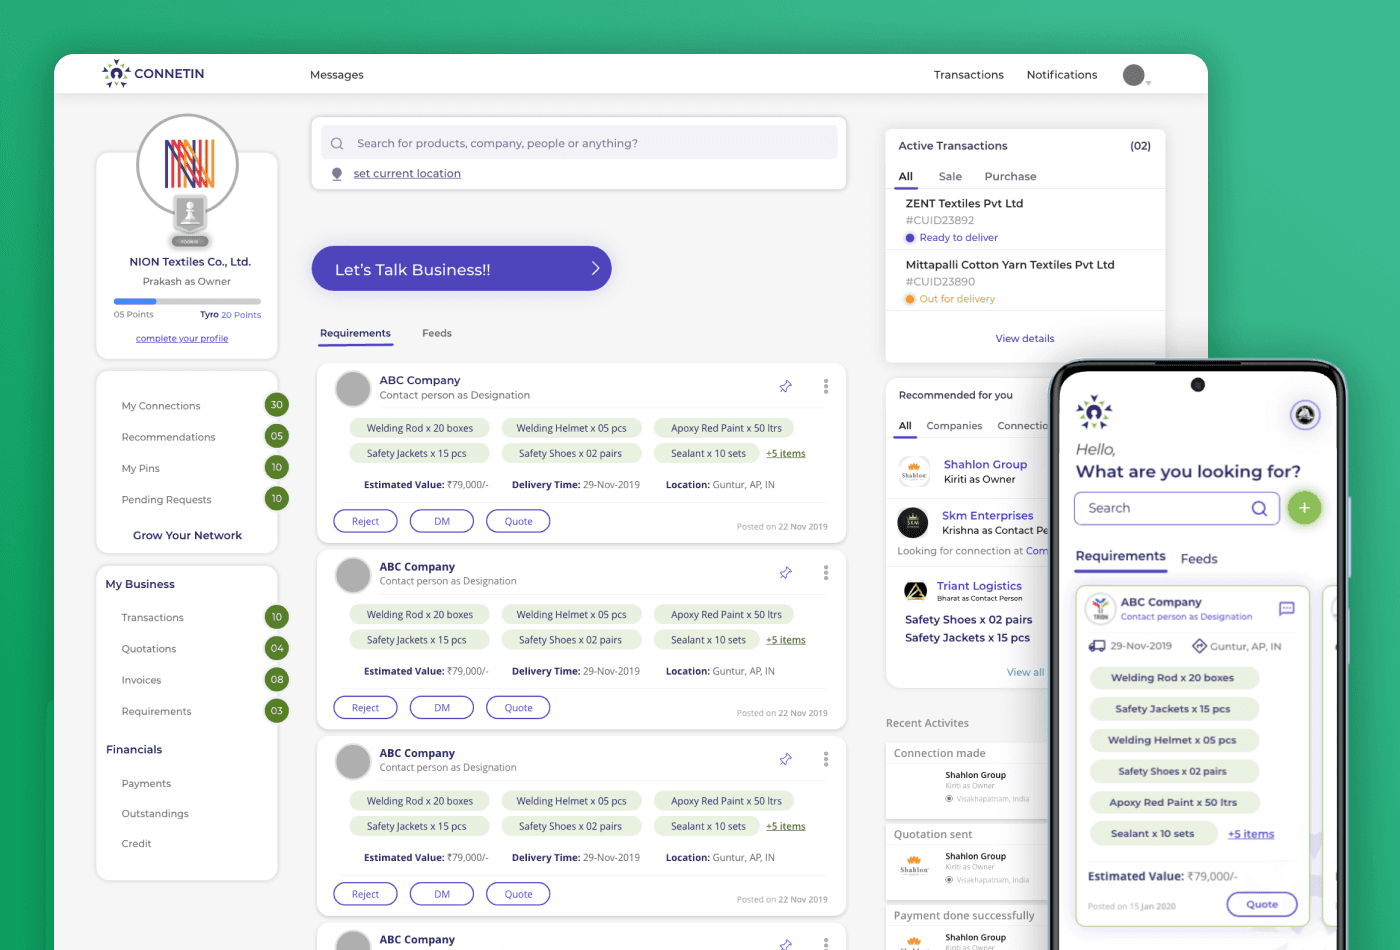
Task: Open Credit under Financials
Action: (x=136, y=844)
